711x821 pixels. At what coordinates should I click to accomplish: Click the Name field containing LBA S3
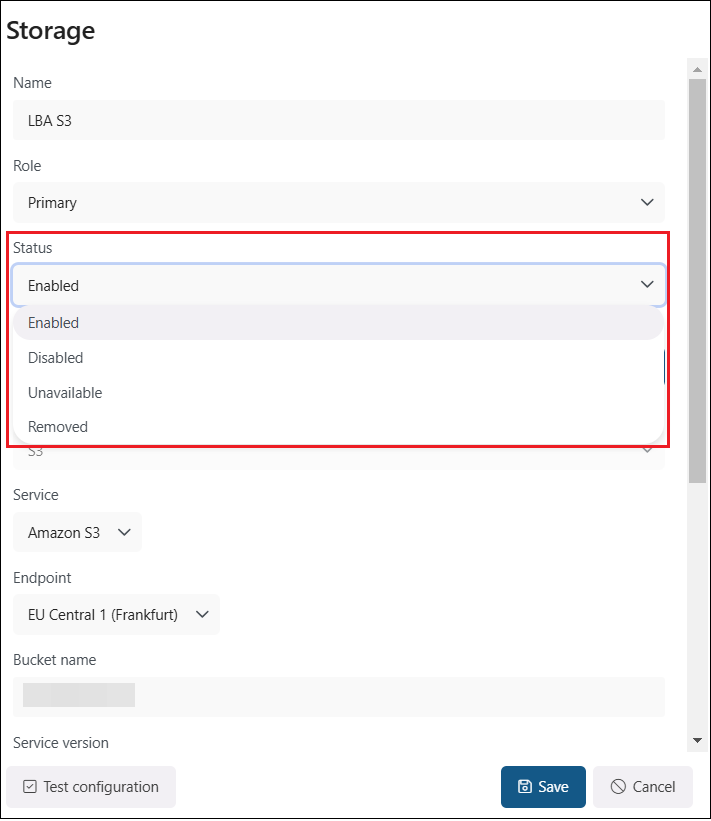(338, 120)
